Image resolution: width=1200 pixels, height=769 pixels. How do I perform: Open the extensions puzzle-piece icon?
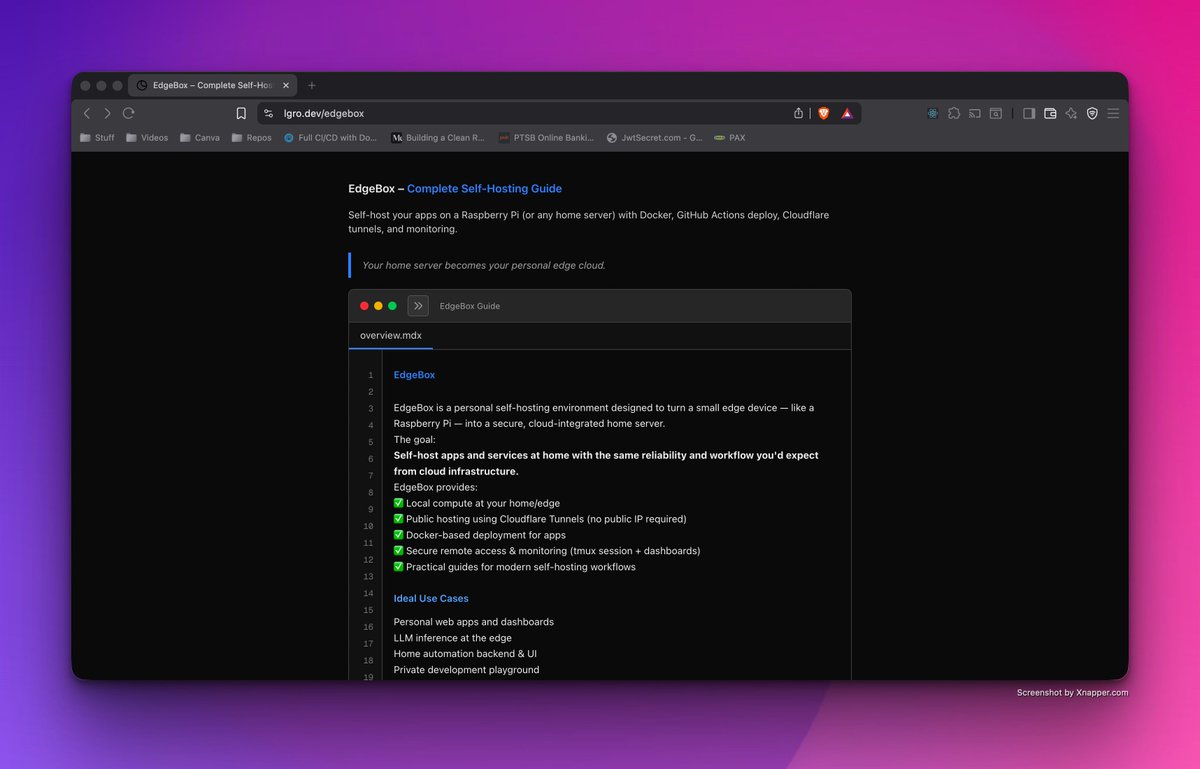pos(954,114)
